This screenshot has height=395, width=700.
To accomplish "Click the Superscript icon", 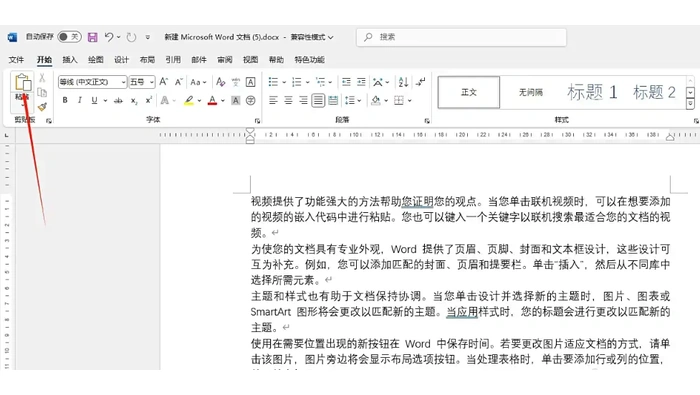I will [x=149, y=100].
